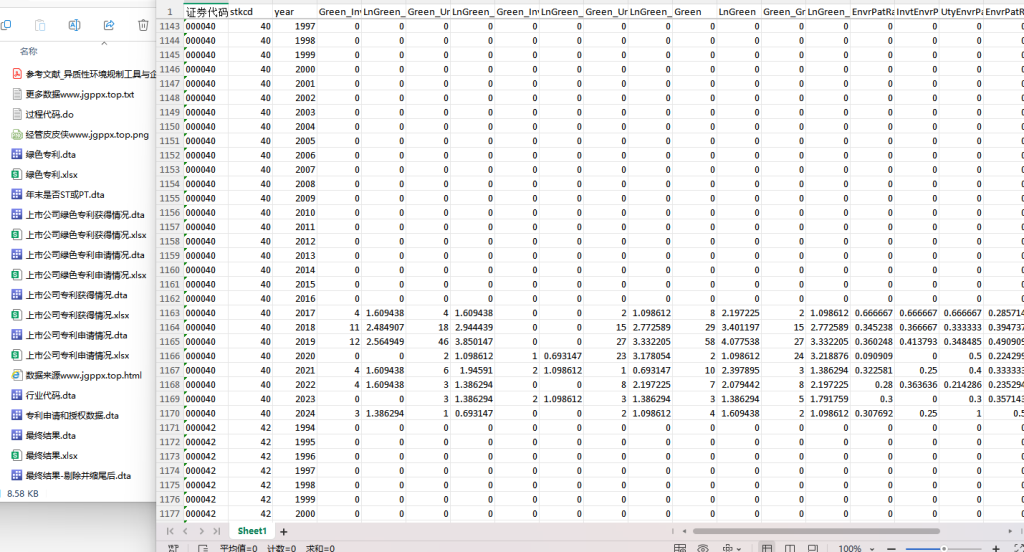This screenshot has height=552, width=1024.
Task: Select the browser icon of 数据来源www.jgppx.top.html
Action: coord(17,375)
